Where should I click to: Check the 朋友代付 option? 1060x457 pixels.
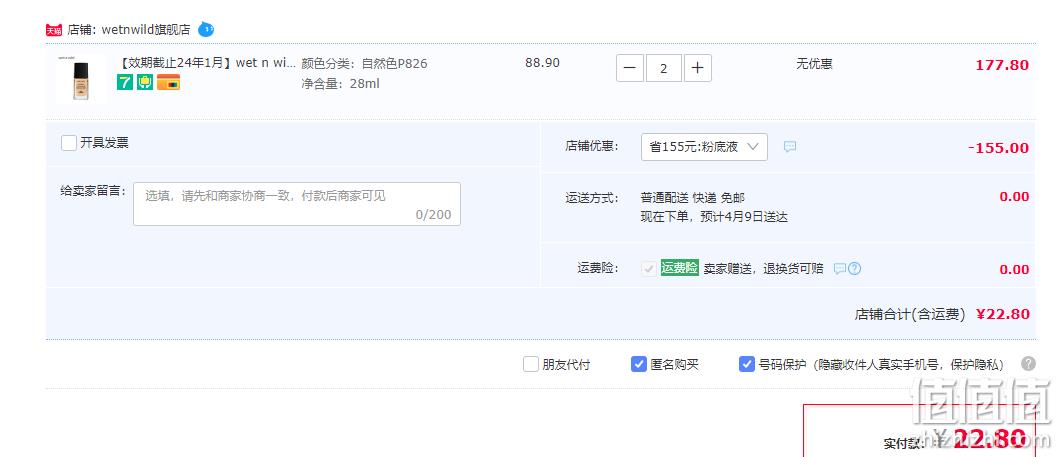click(x=531, y=364)
